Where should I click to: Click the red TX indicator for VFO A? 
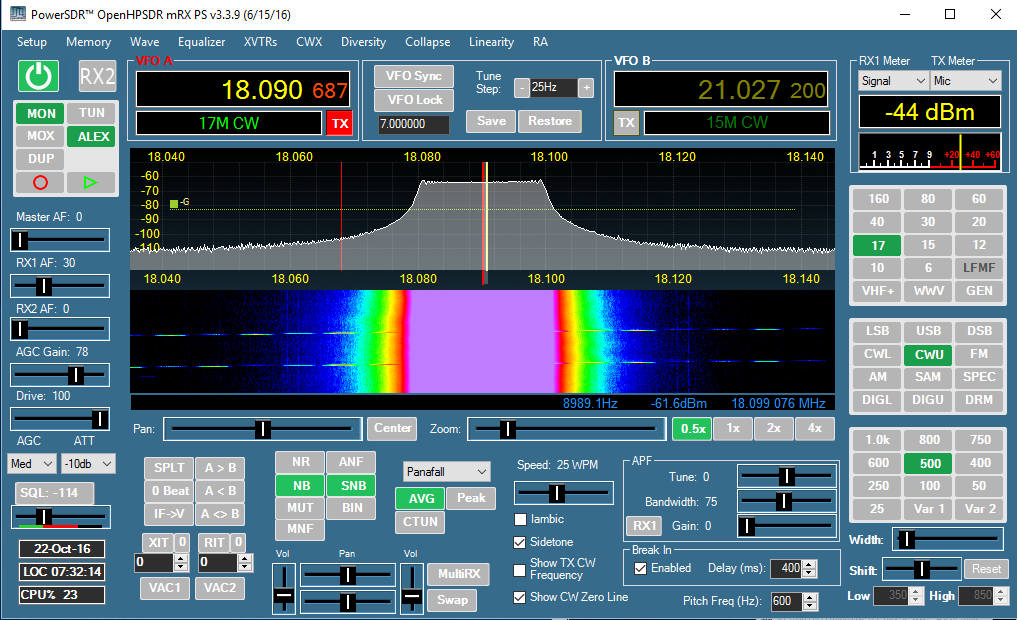pos(340,123)
